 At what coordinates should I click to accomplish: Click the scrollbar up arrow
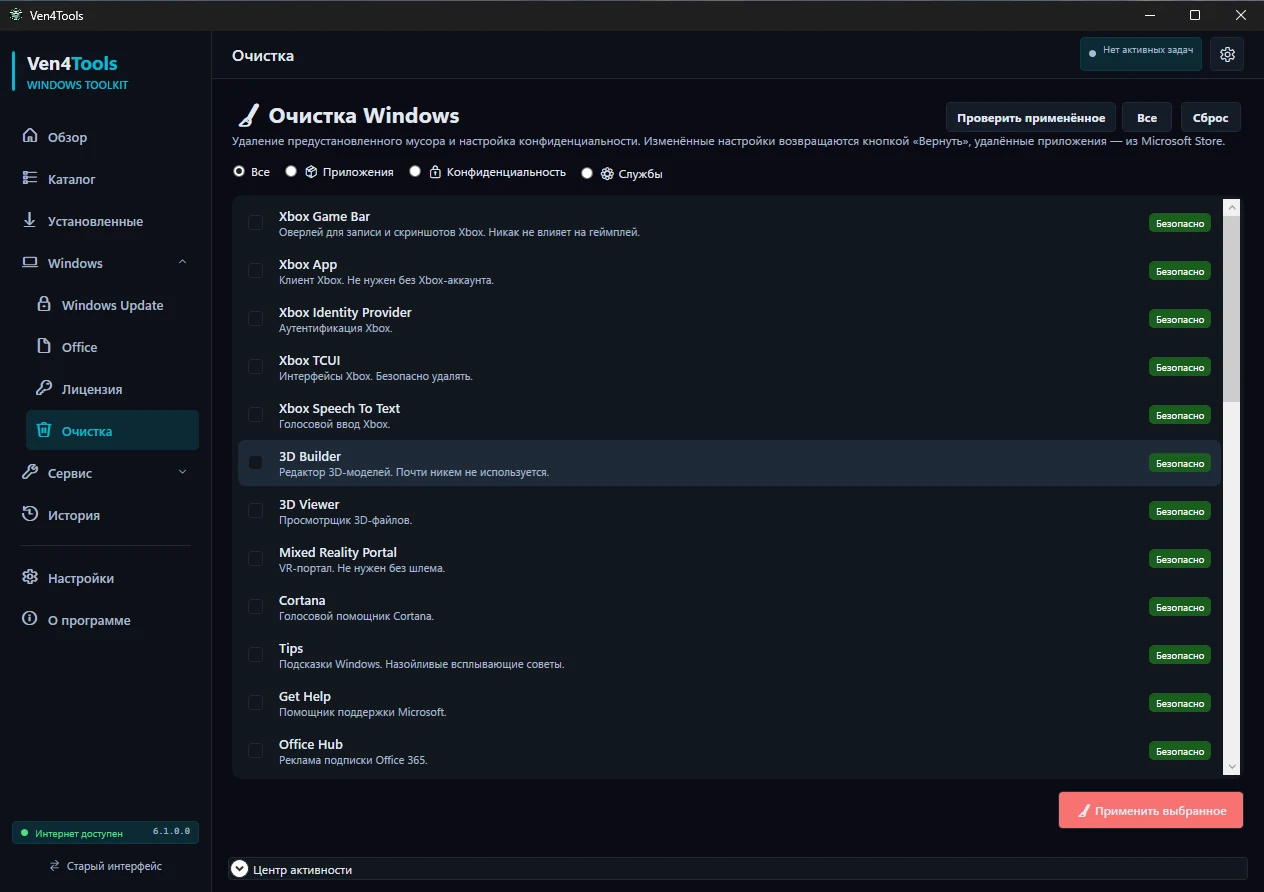point(1232,207)
